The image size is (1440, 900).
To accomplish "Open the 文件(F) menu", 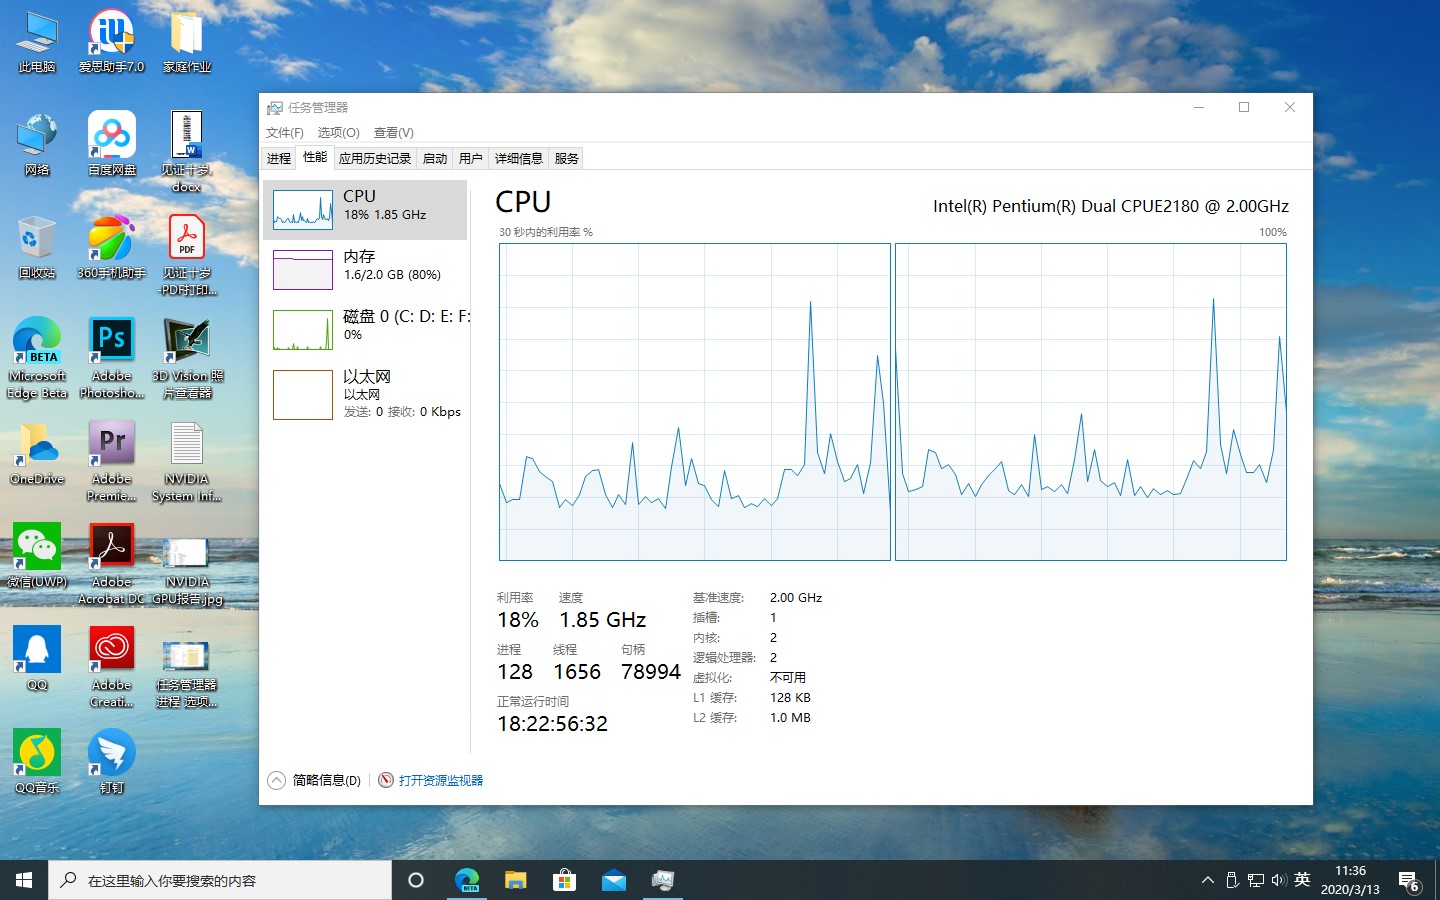I will 285,132.
